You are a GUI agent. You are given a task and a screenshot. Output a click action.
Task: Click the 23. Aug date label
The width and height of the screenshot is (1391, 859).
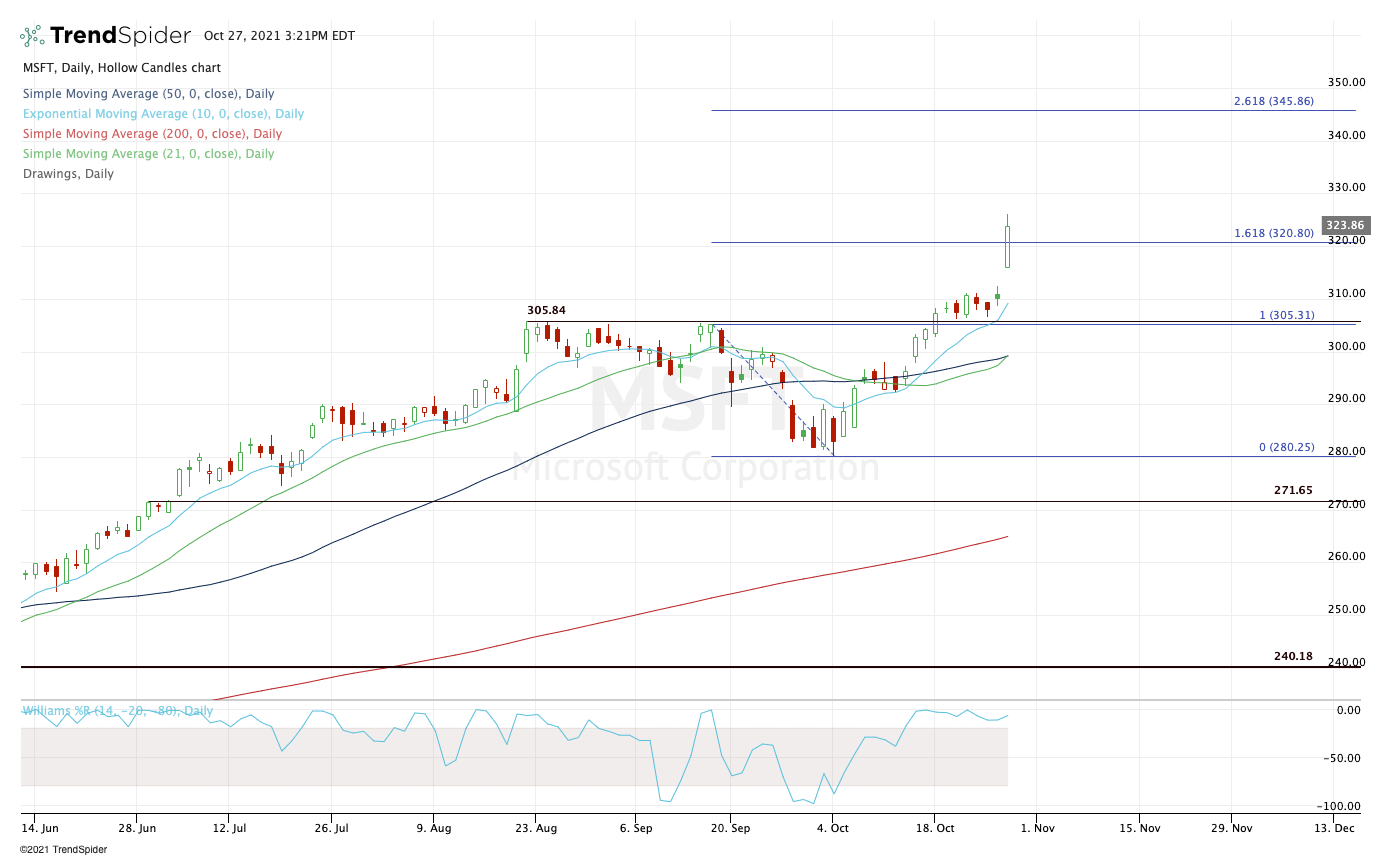point(535,828)
